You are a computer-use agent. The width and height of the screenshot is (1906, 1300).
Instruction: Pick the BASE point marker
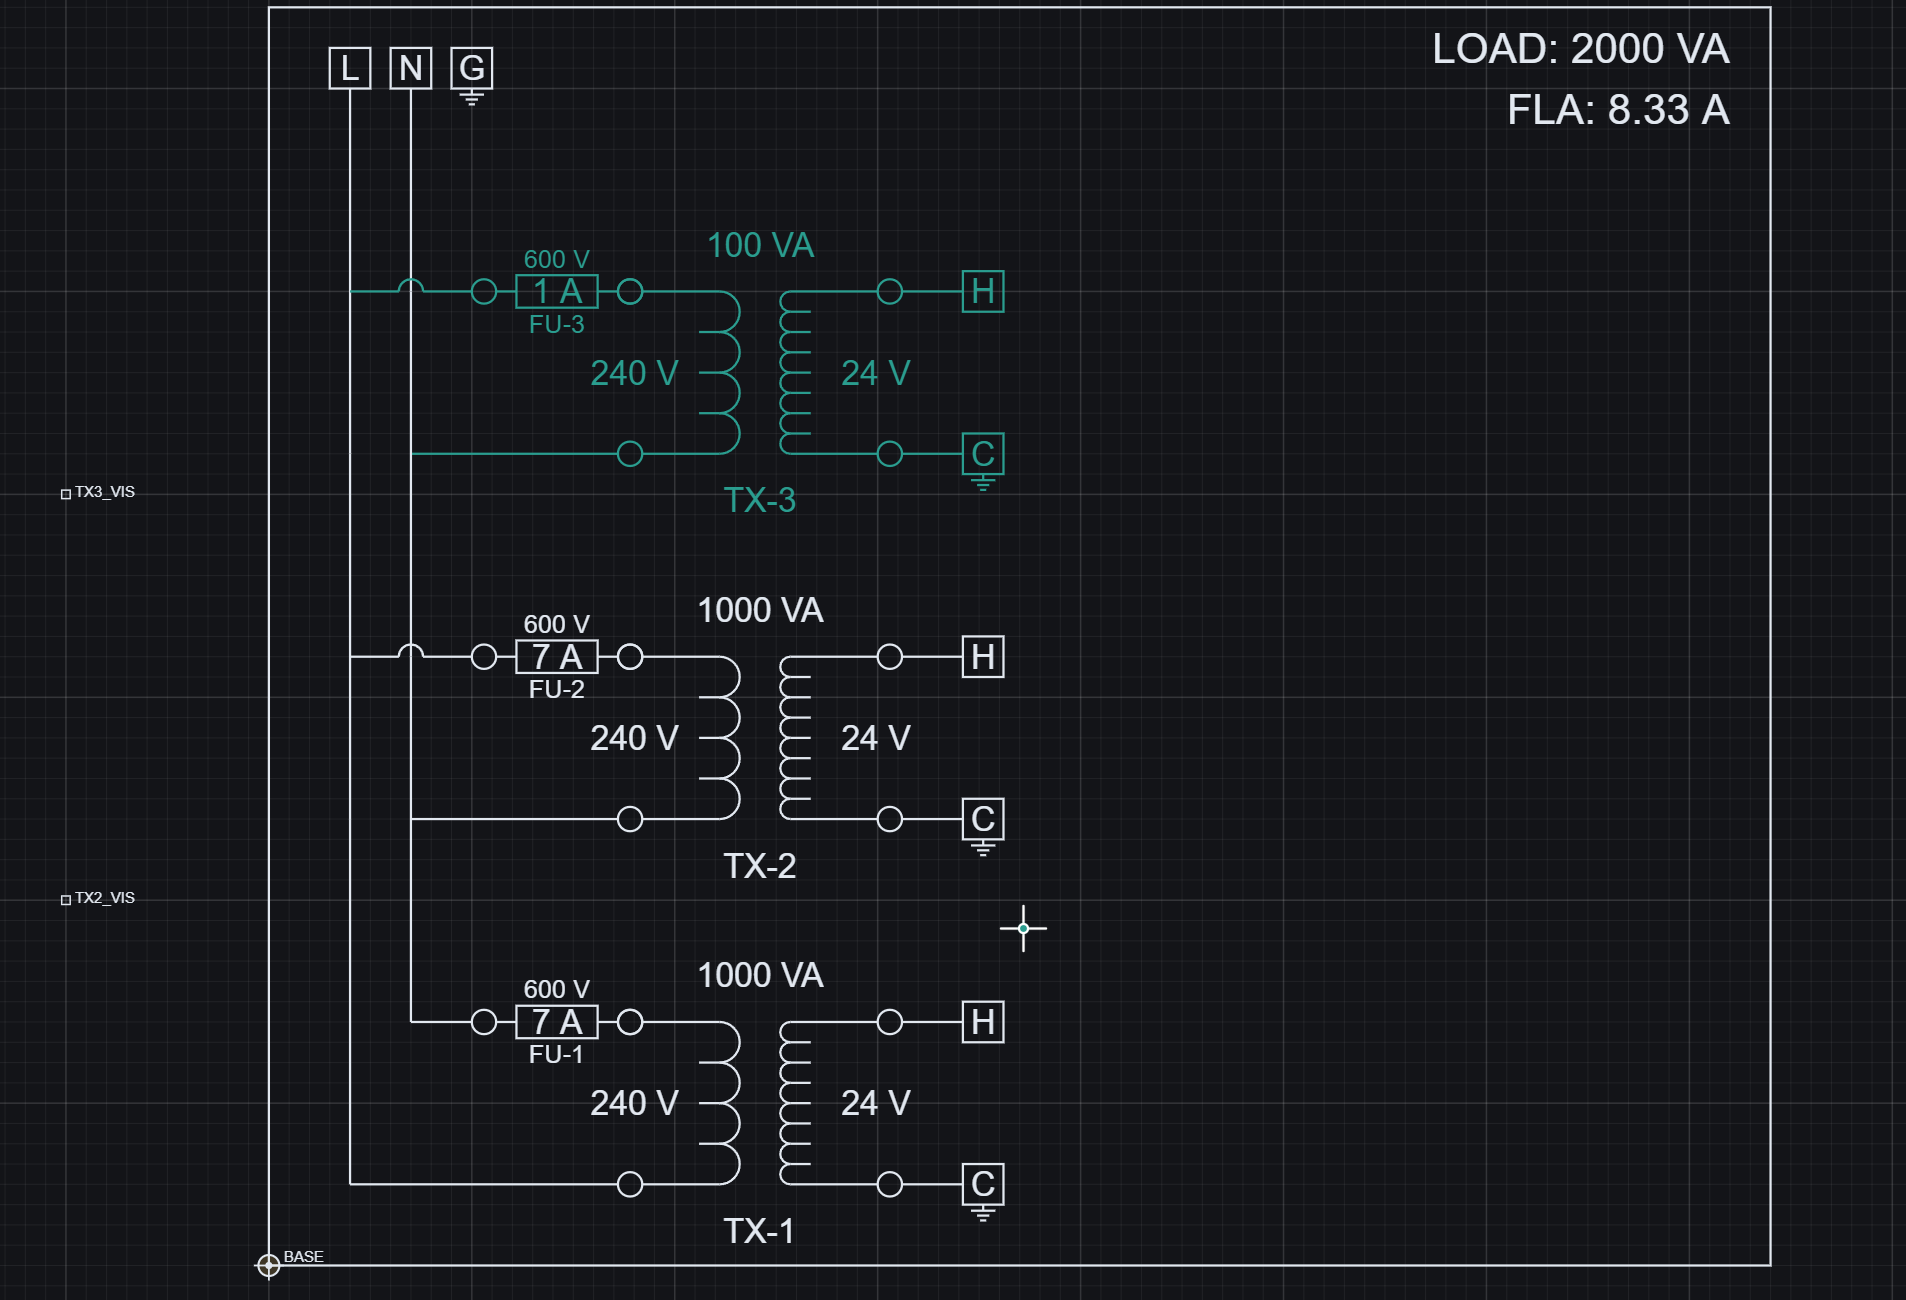[x=268, y=1266]
